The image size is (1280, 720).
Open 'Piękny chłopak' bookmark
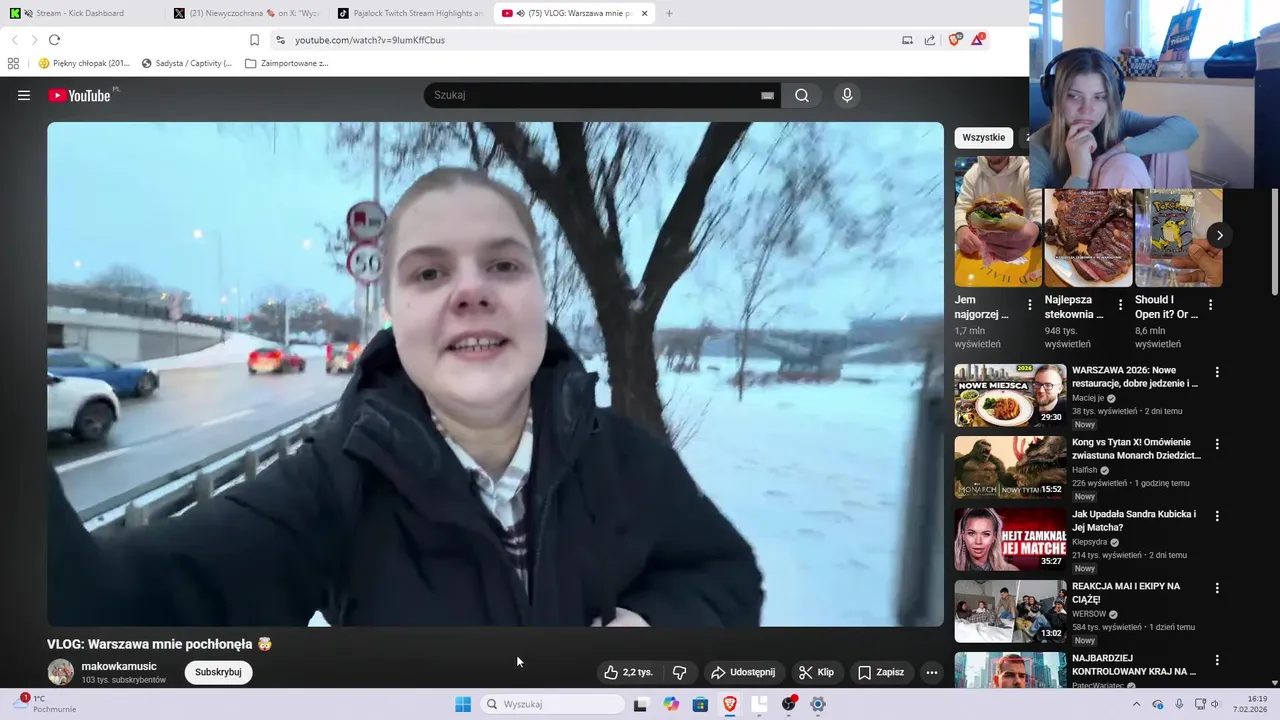pos(84,63)
